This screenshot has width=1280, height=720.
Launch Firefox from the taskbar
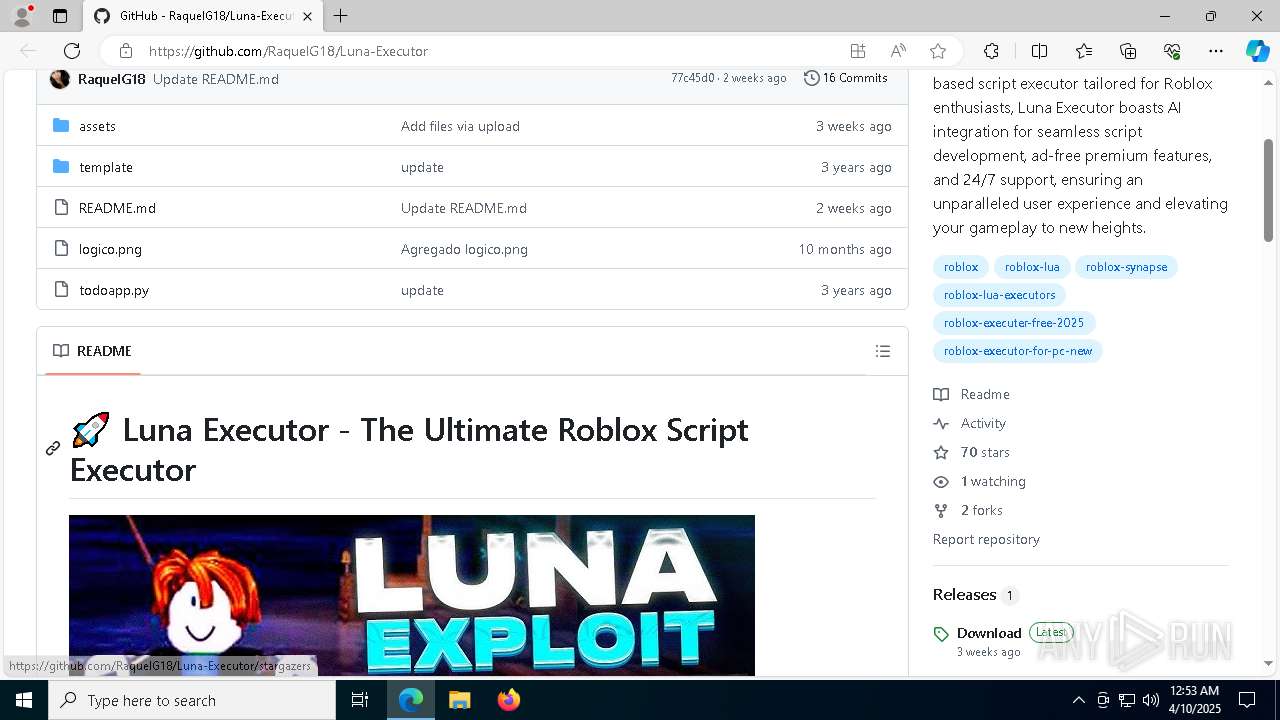[x=509, y=700]
